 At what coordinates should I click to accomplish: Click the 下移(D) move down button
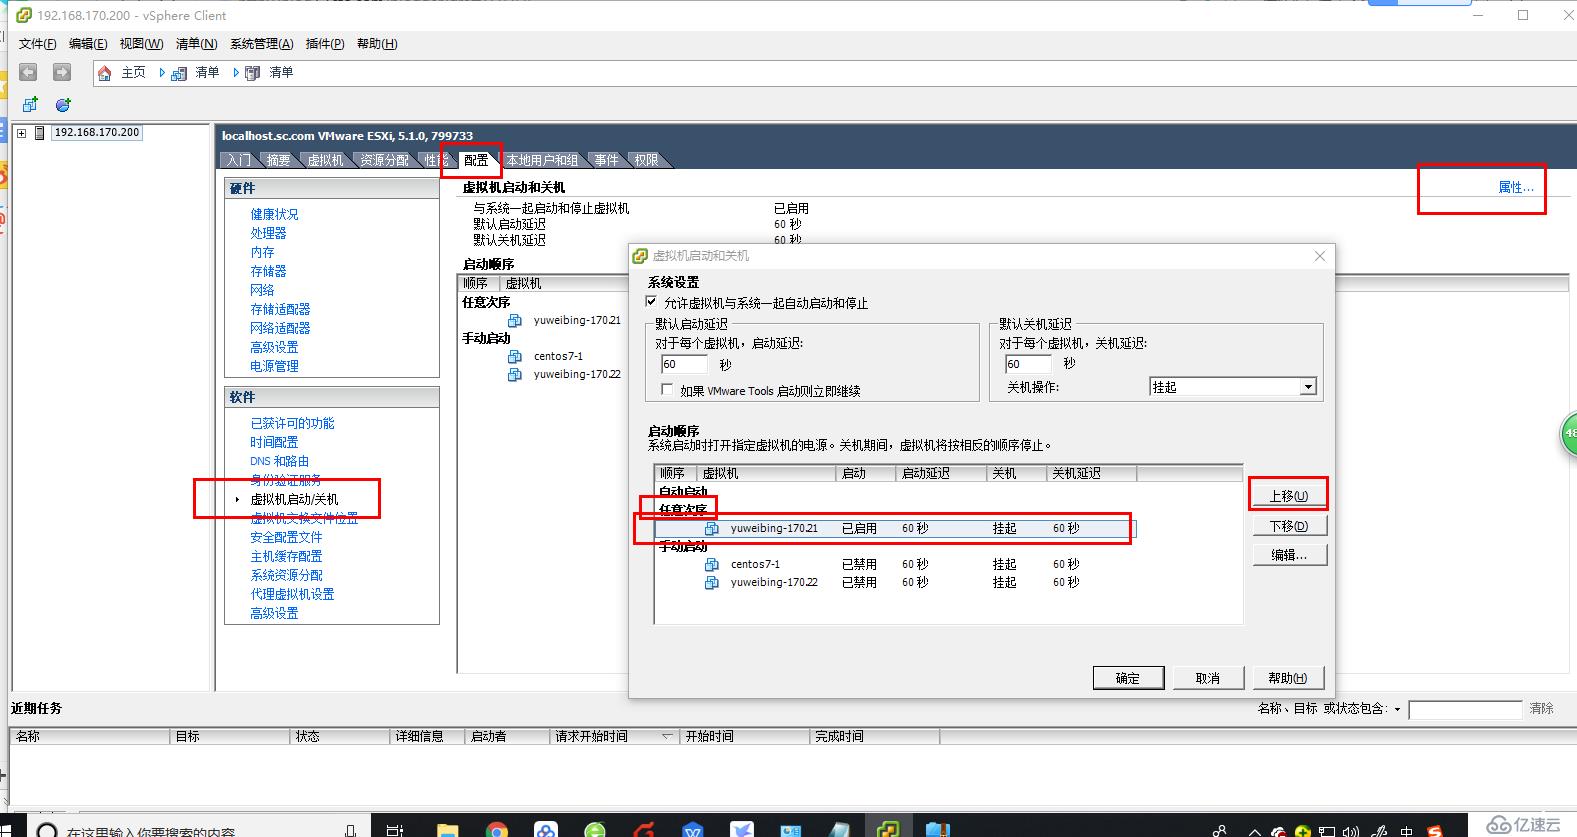[1289, 526]
